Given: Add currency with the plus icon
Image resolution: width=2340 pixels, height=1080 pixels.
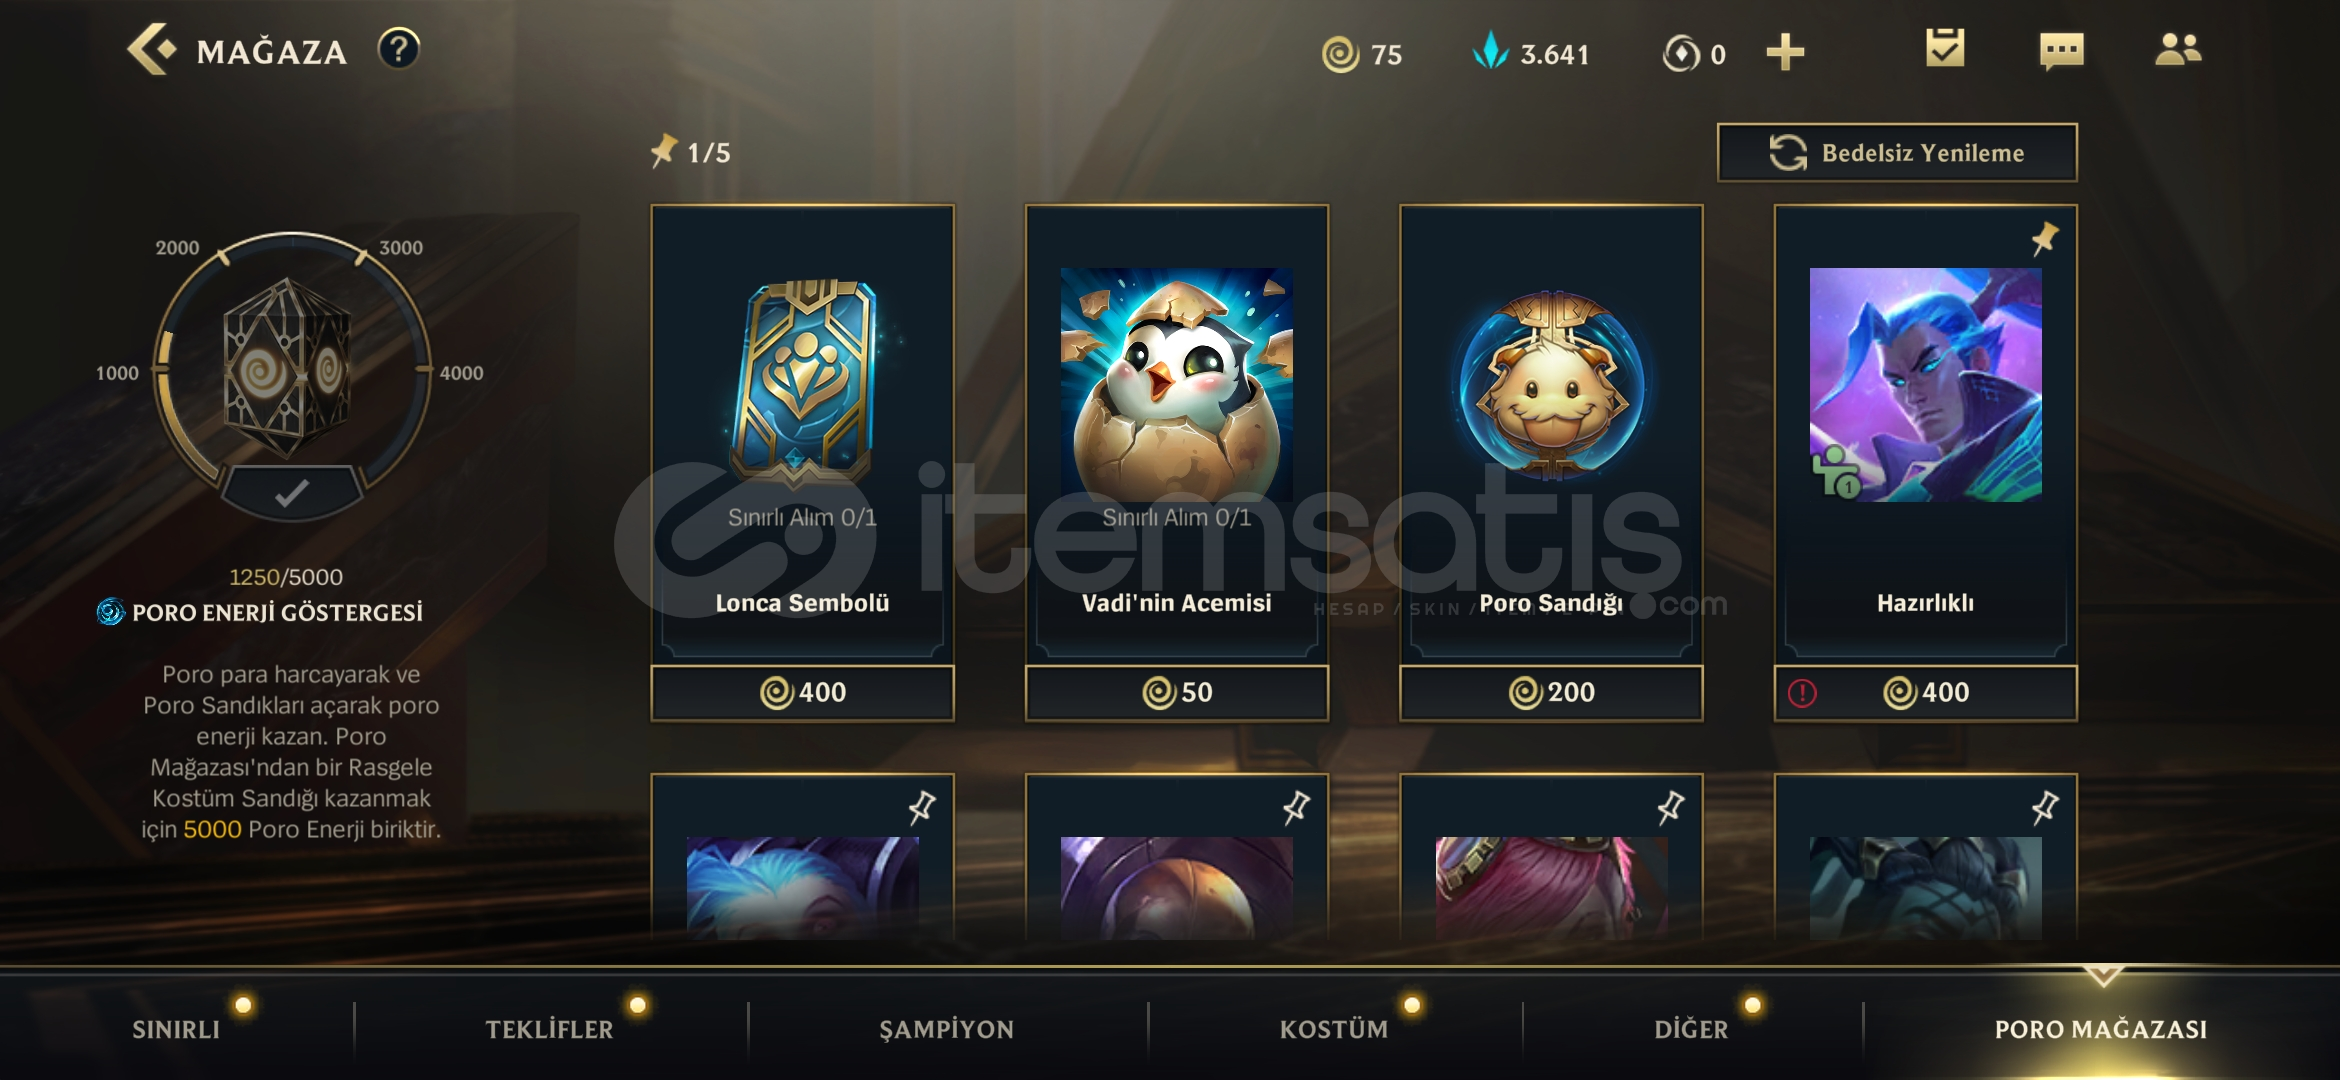Looking at the screenshot, I should 1785,52.
